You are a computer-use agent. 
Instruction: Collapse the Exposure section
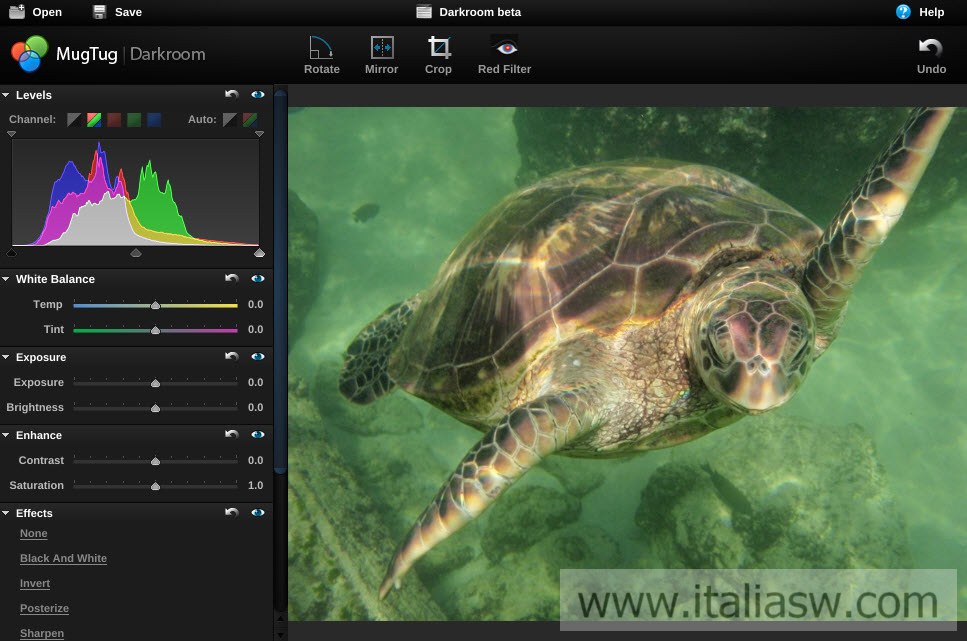(6, 357)
